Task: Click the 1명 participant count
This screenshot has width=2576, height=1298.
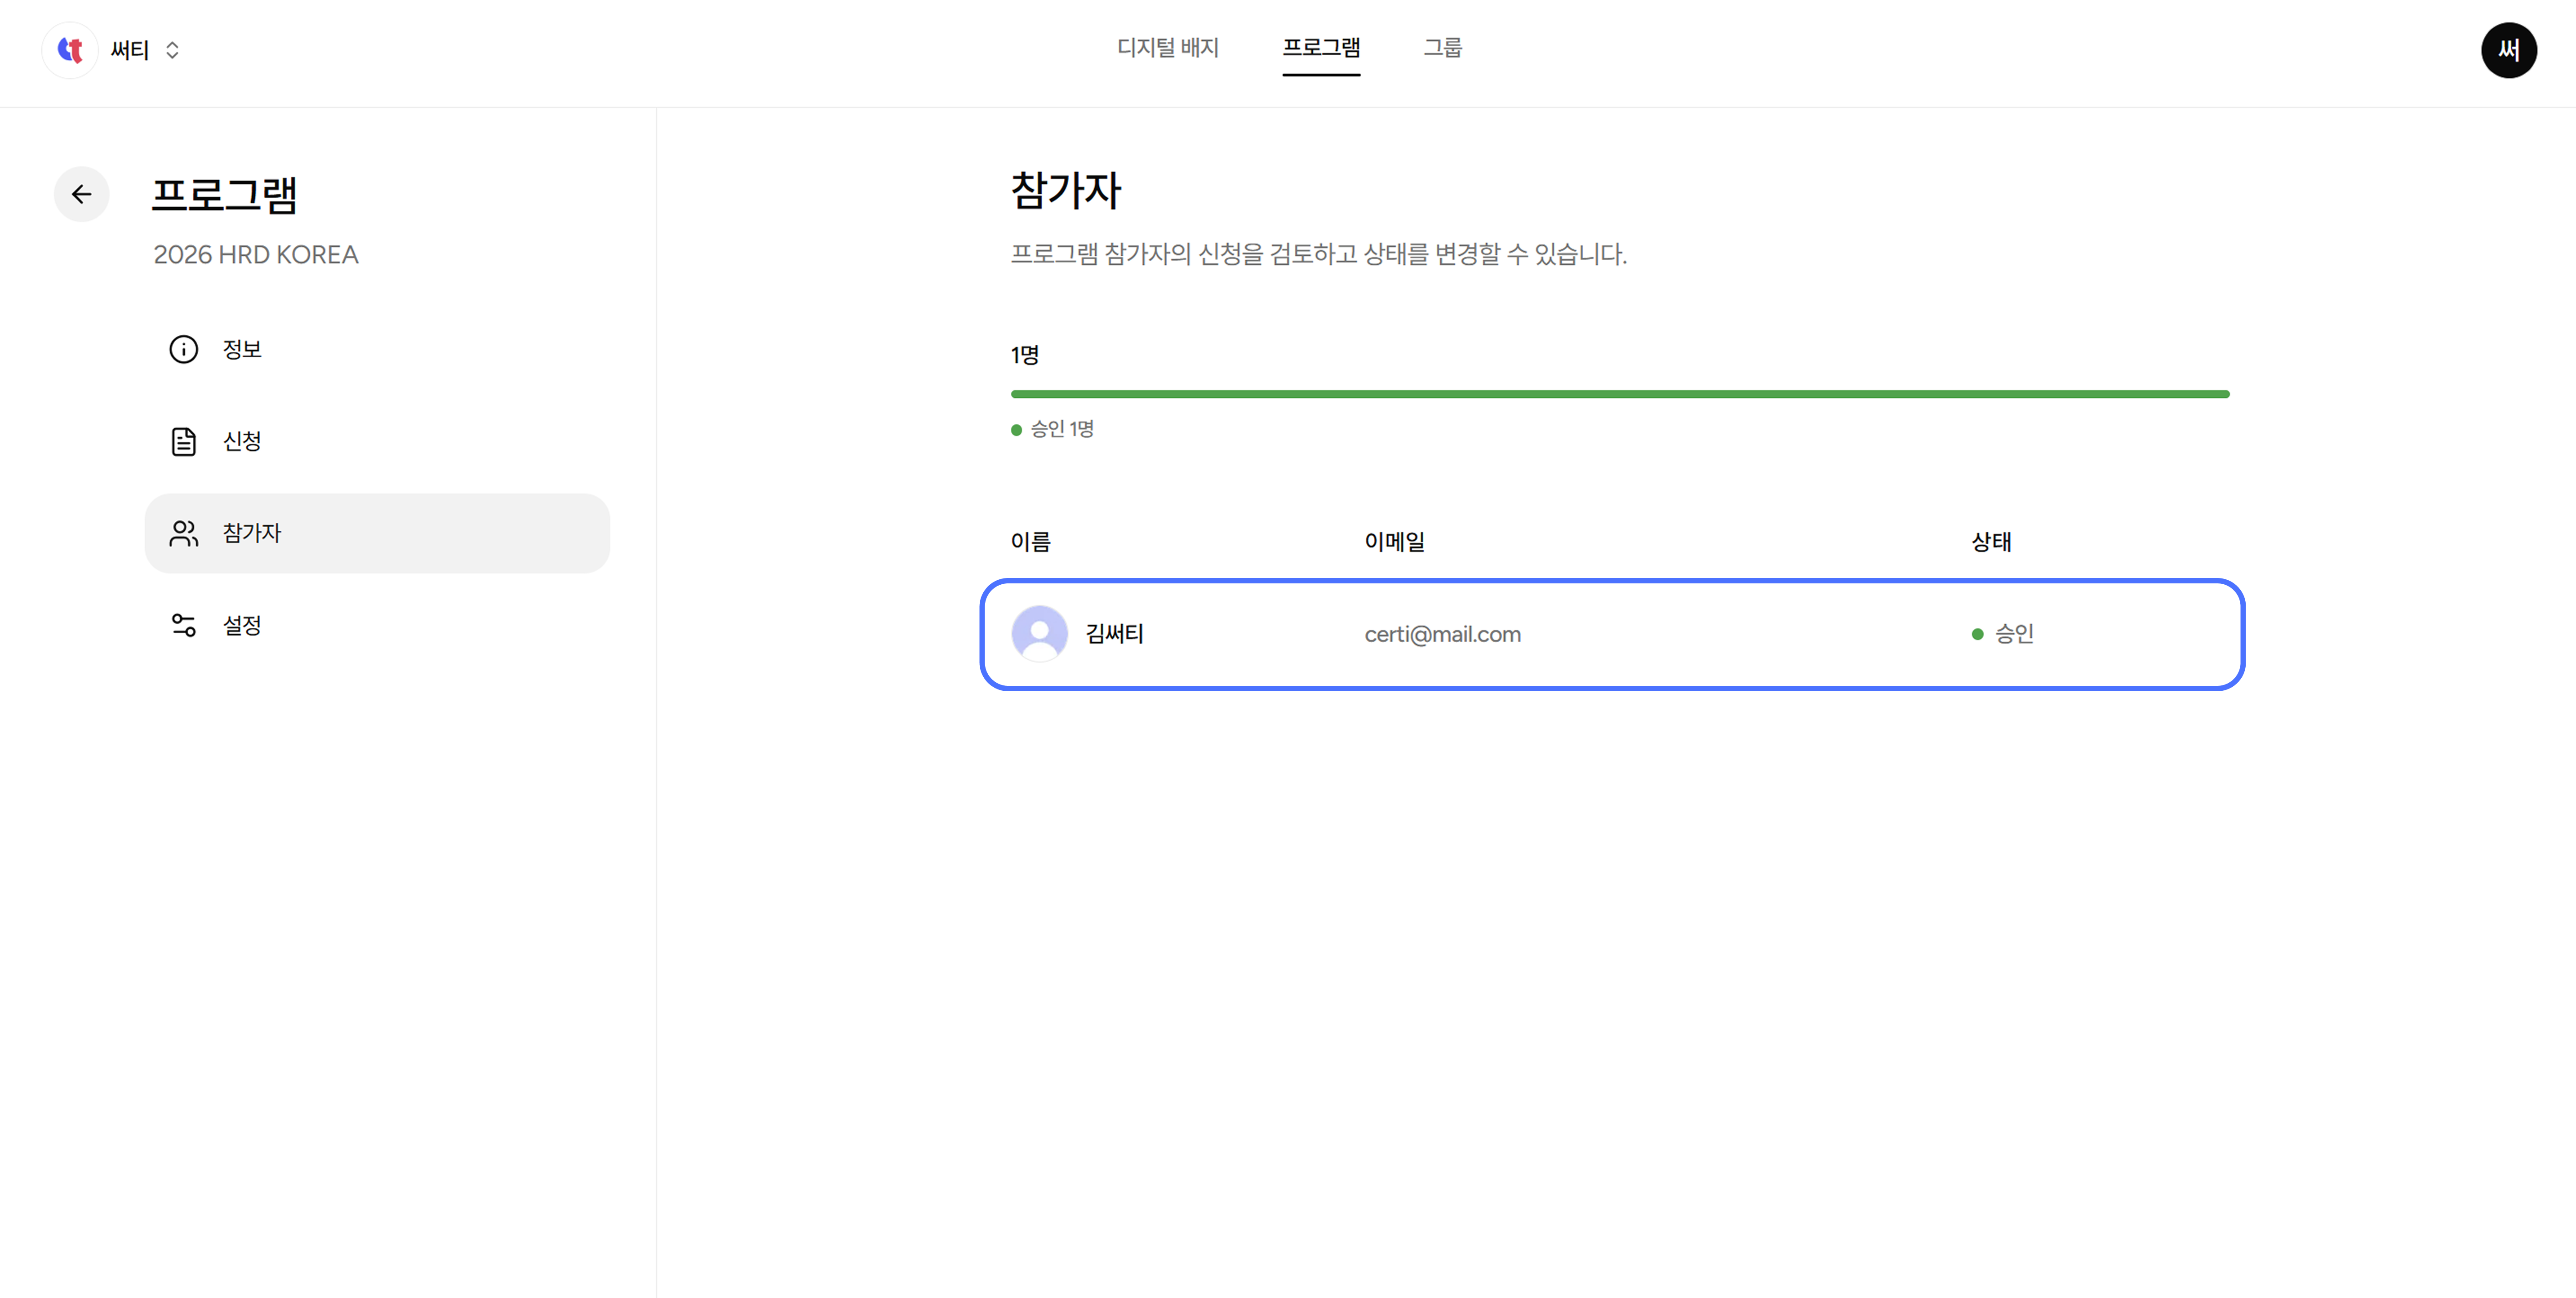Action: (x=1024, y=355)
